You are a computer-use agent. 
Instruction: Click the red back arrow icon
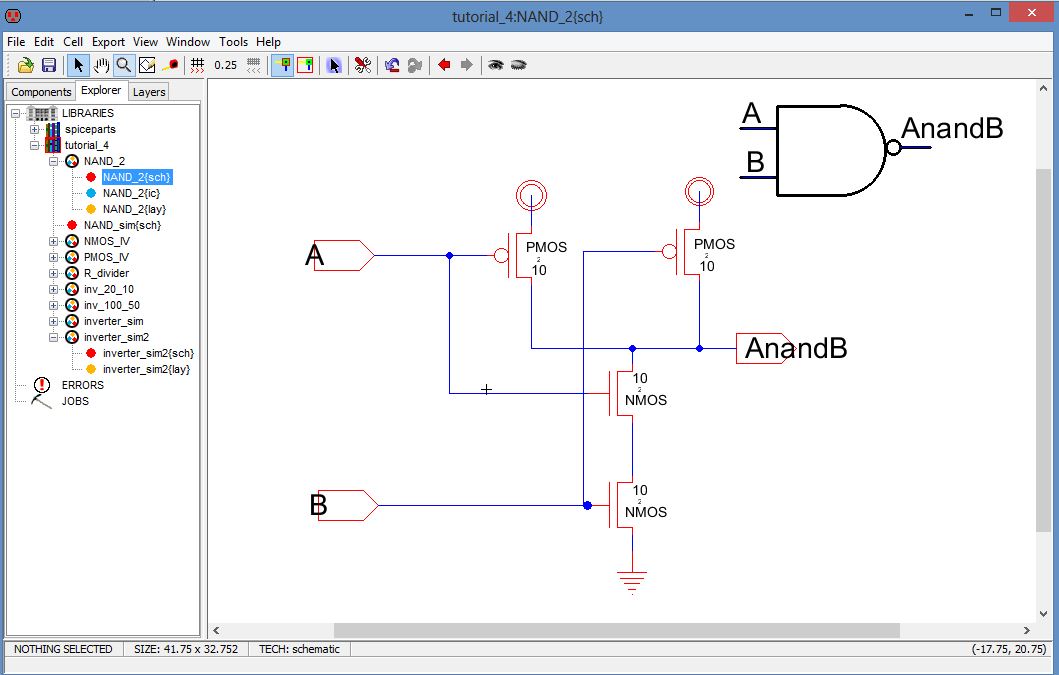[444, 65]
